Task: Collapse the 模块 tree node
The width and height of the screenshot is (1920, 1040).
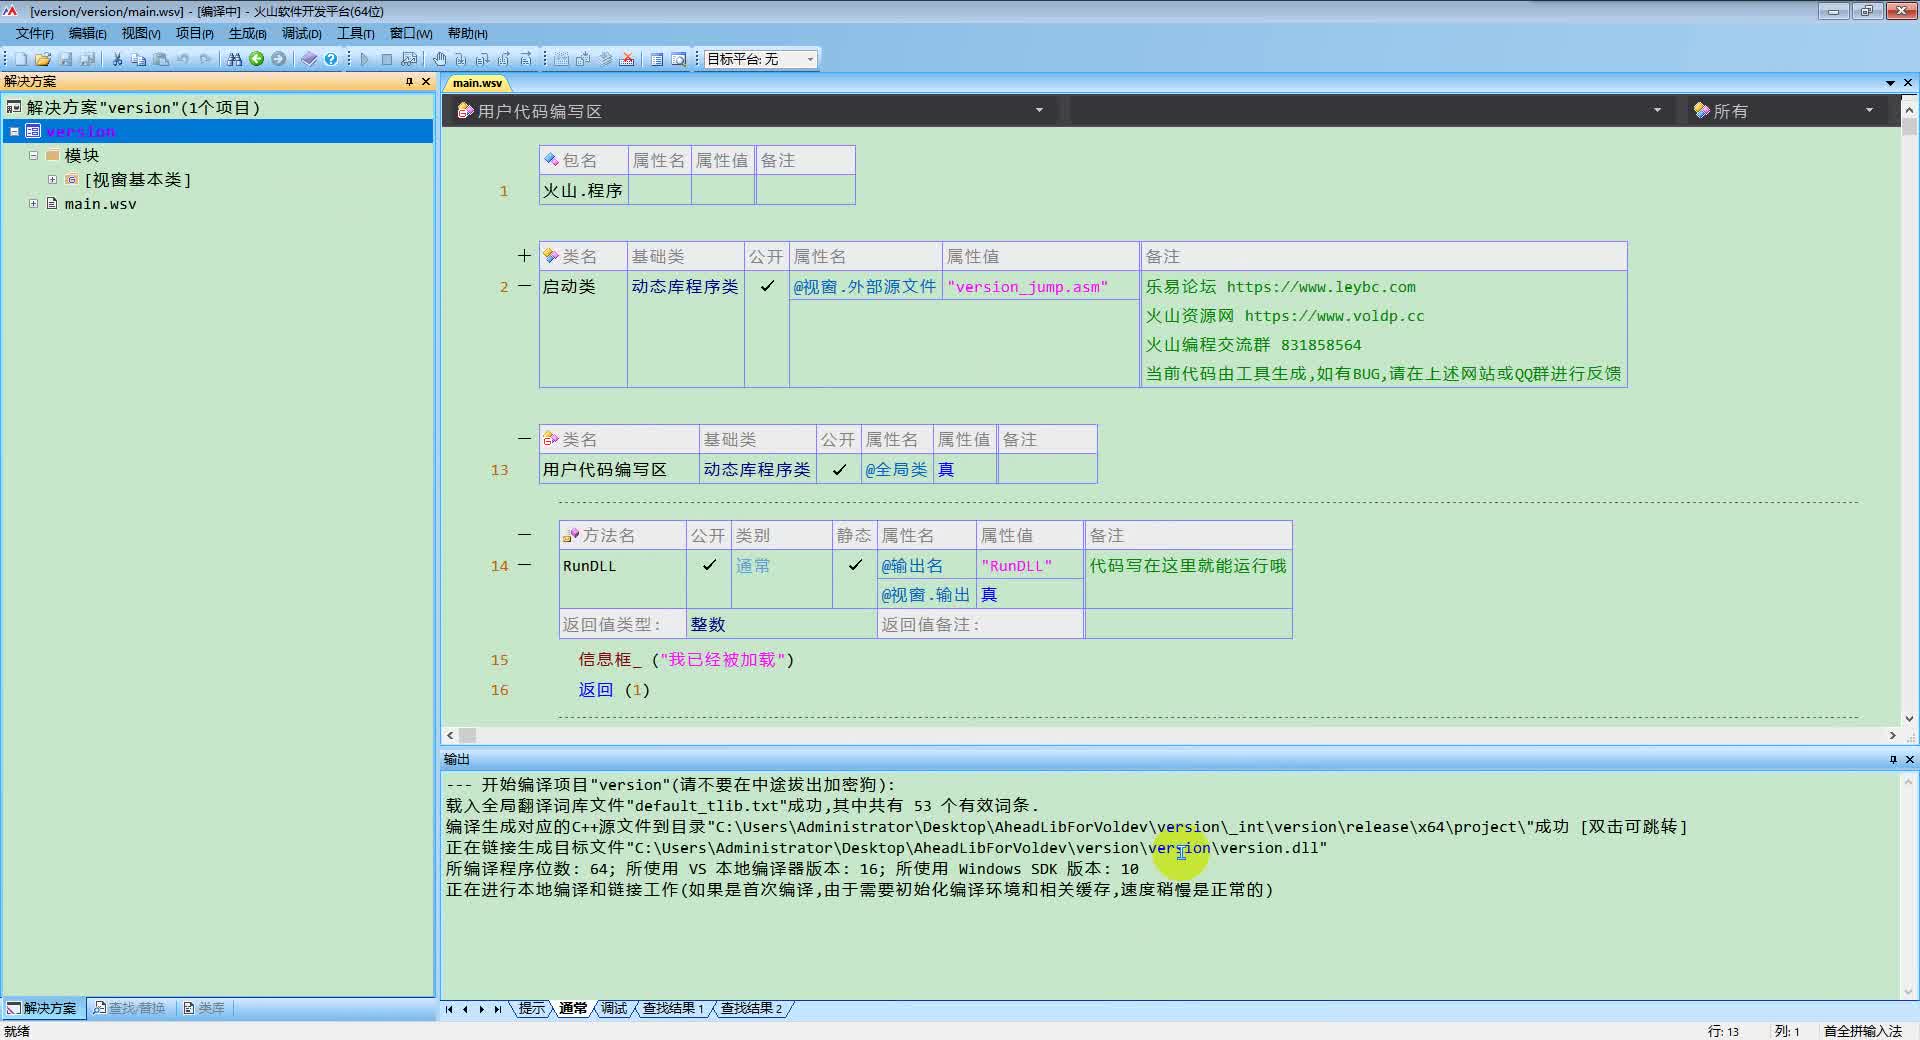Action: [x=33, y=155]
